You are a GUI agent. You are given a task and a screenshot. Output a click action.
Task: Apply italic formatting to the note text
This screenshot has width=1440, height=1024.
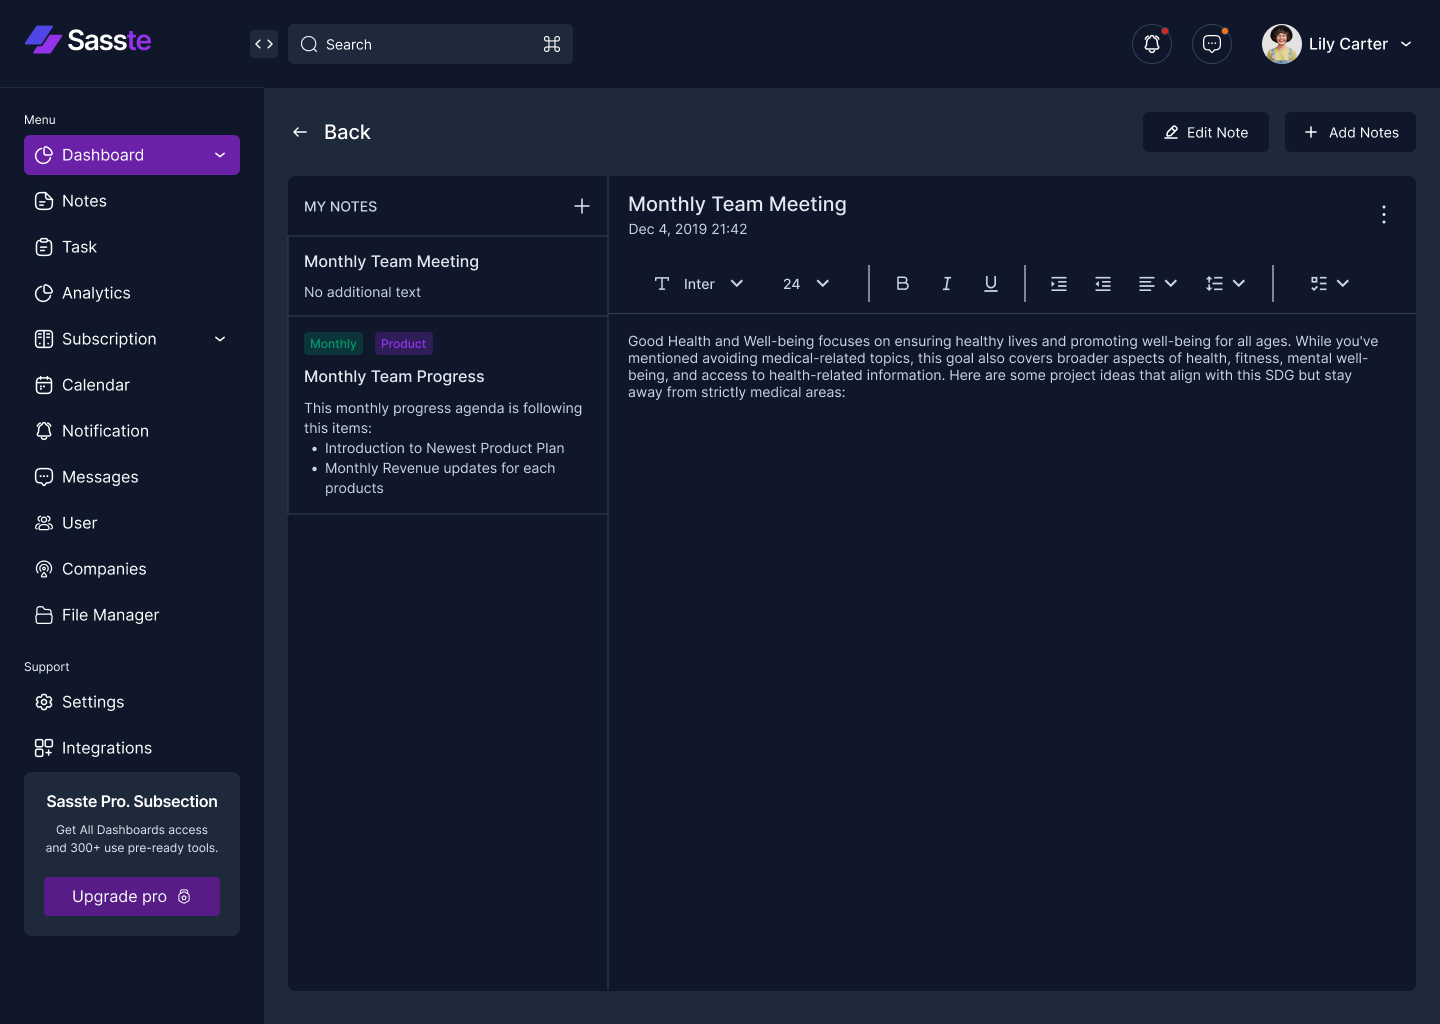click(946, 283)
